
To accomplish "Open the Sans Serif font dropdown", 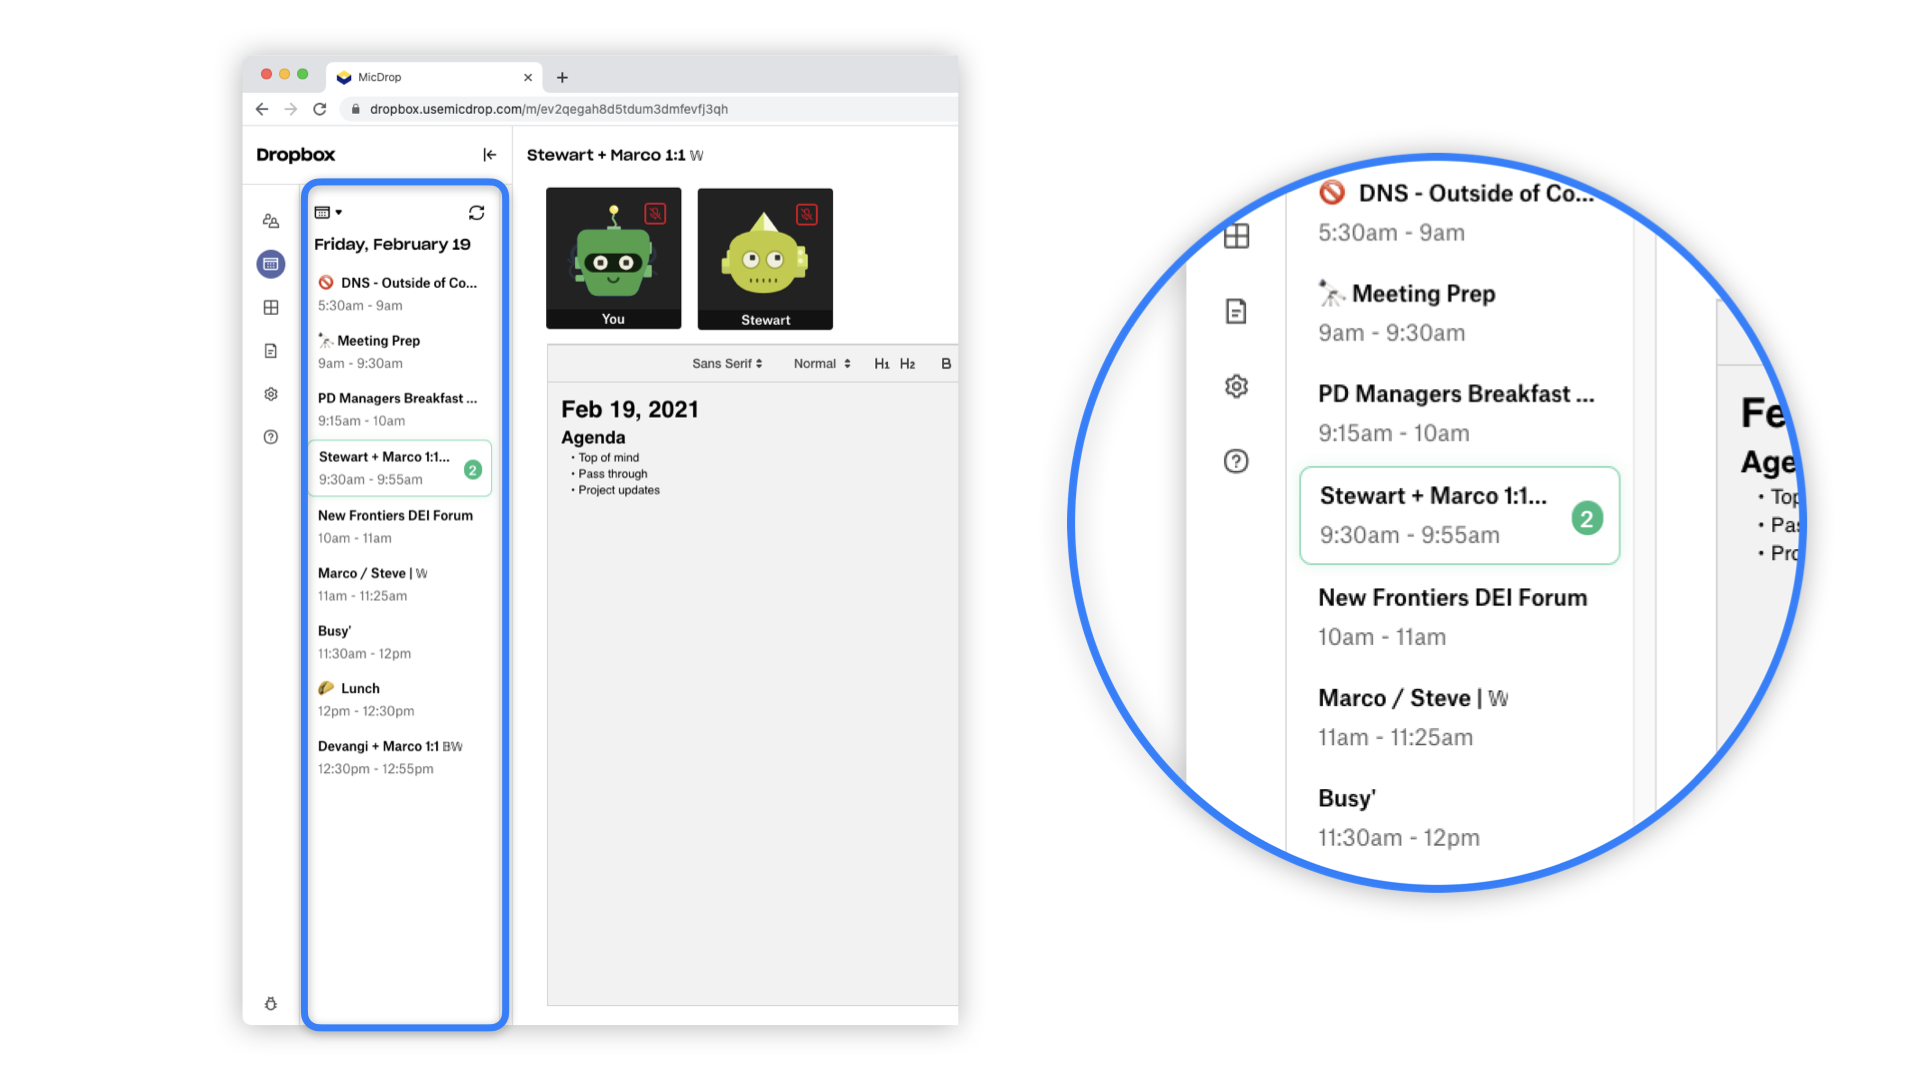I will click(x=727, y=363).
